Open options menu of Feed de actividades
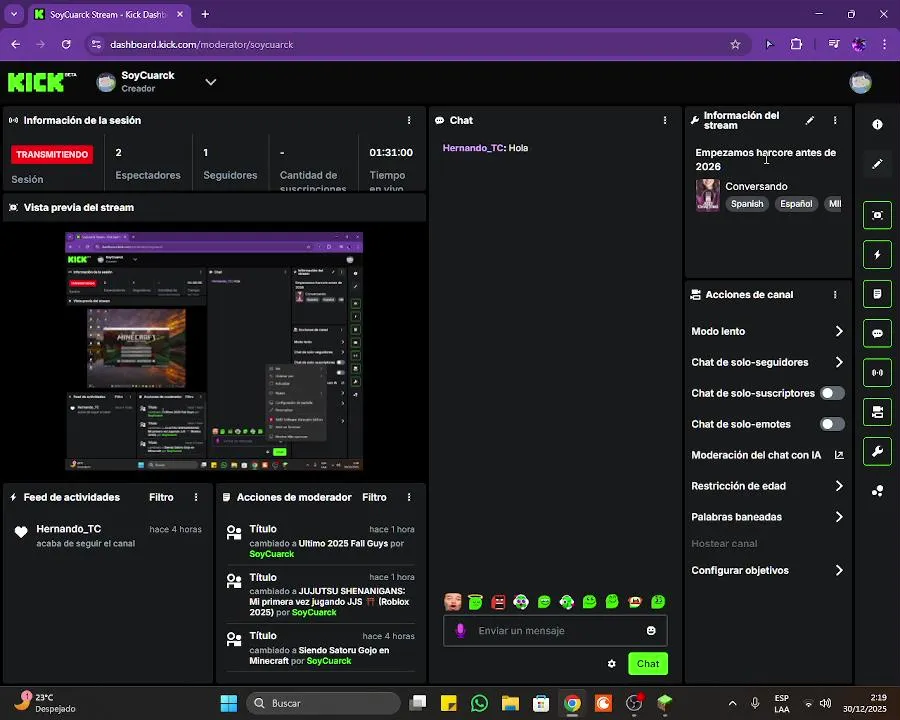Screen dimensions: 900x720 (x=196, y=497)
